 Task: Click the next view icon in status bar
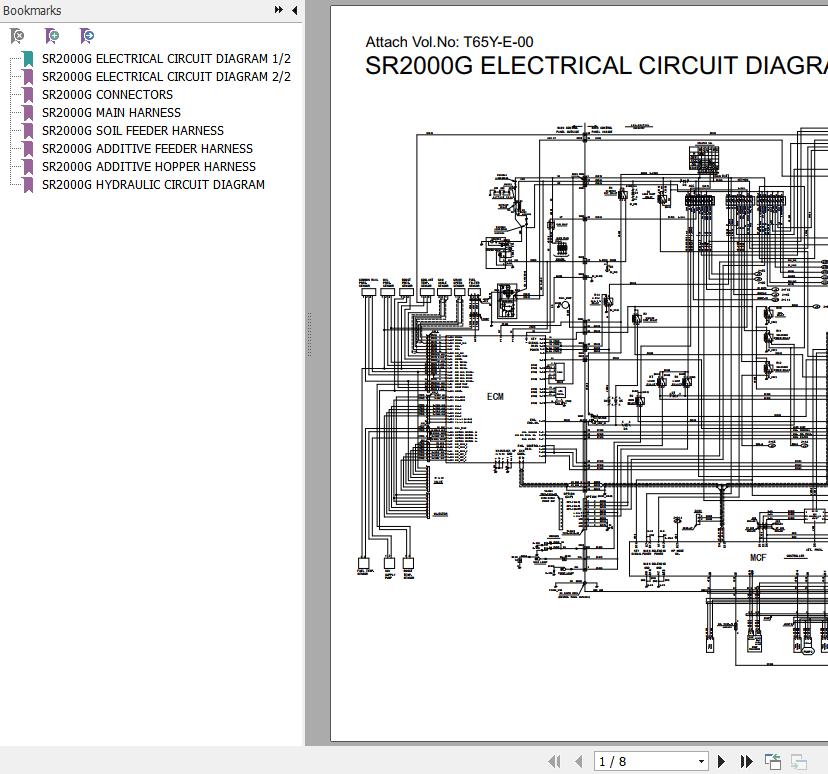coord(799,761)
